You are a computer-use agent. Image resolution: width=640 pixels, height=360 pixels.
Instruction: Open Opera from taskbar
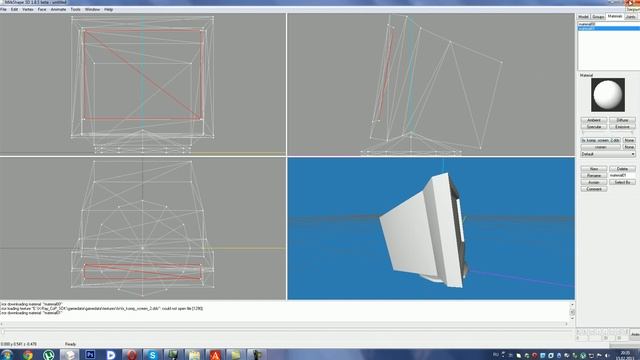[x=132, y=355]
